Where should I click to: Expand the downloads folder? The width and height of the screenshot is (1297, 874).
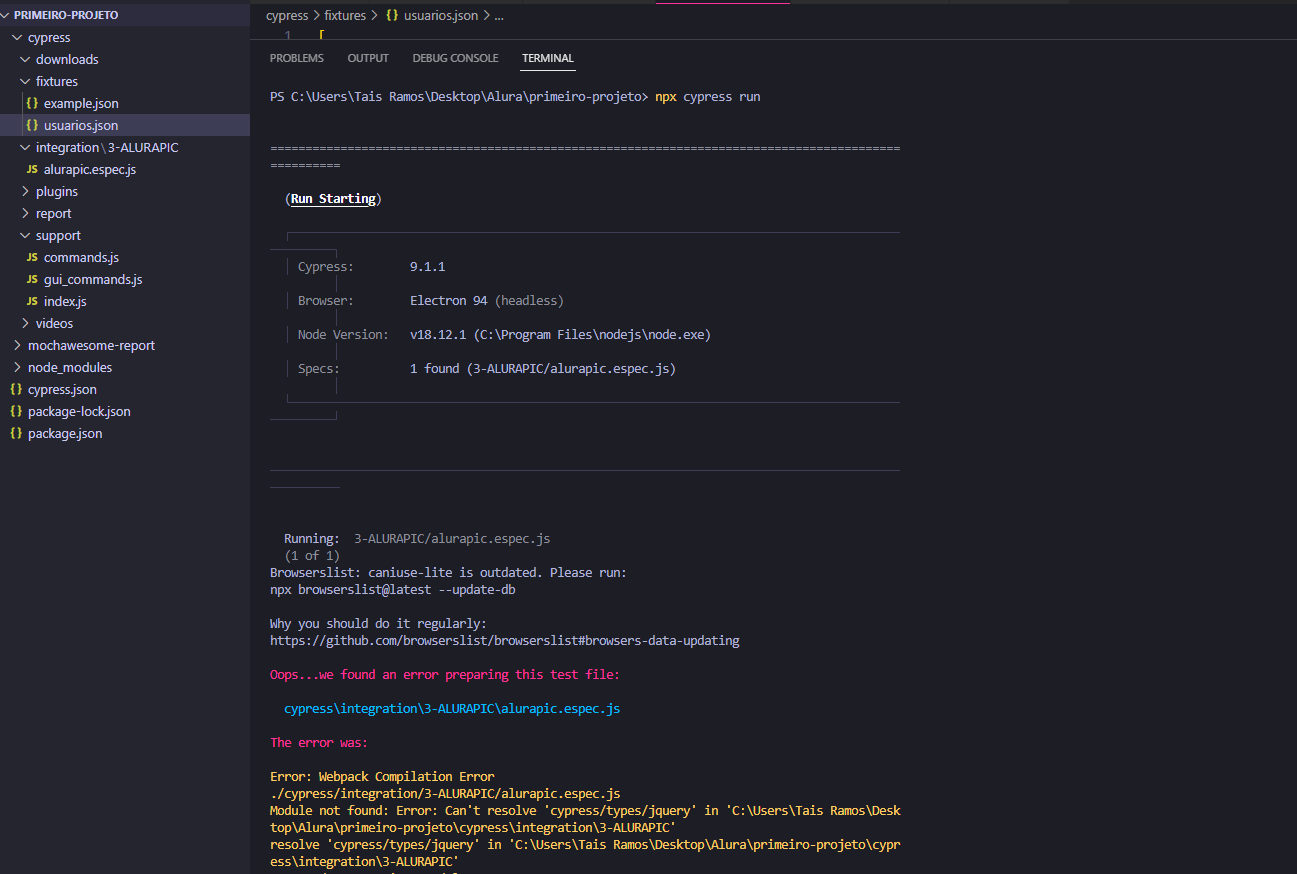26,60
